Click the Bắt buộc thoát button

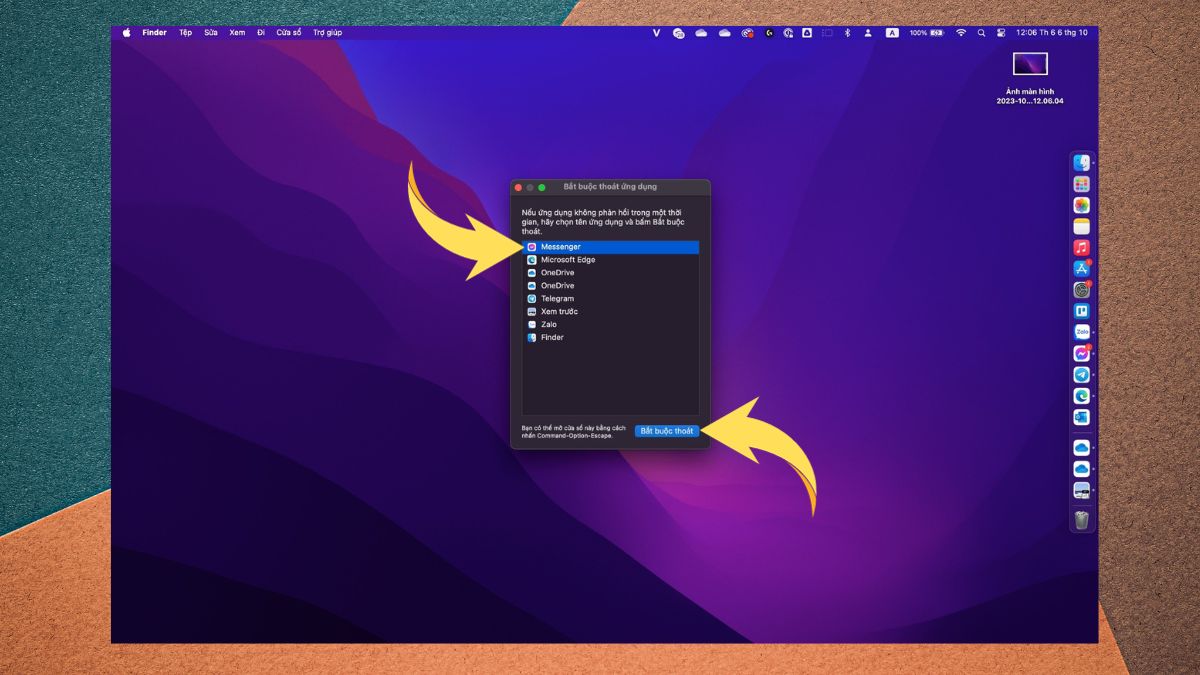coord(667,431)
